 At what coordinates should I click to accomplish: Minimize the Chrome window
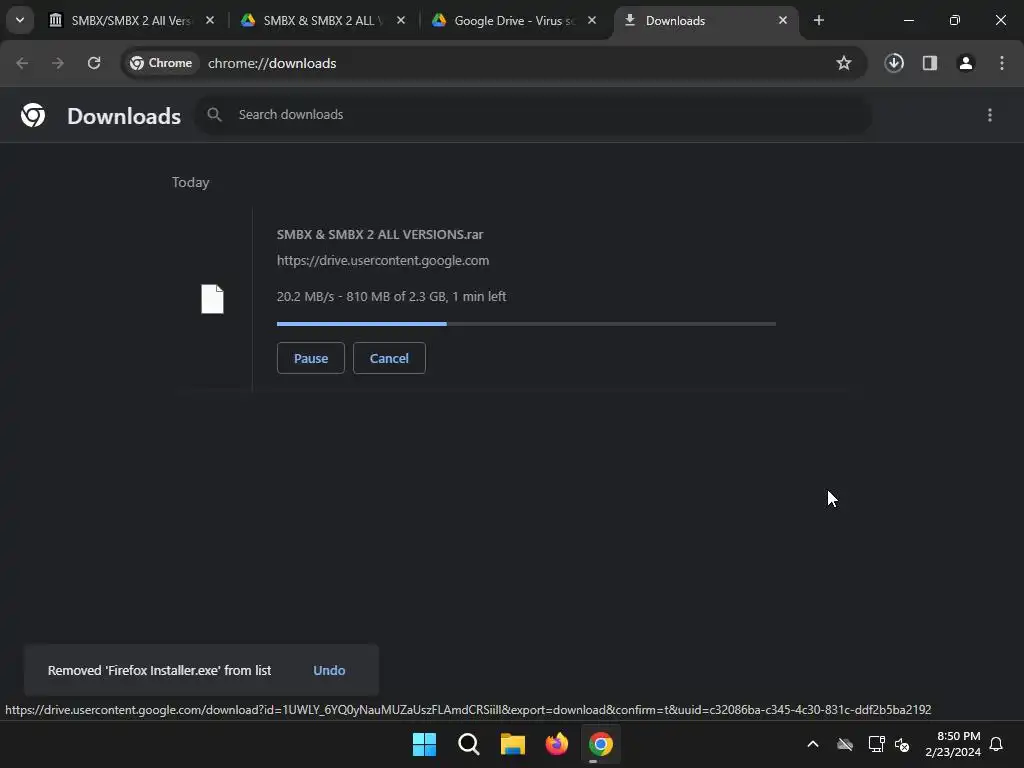coord(908,20)
